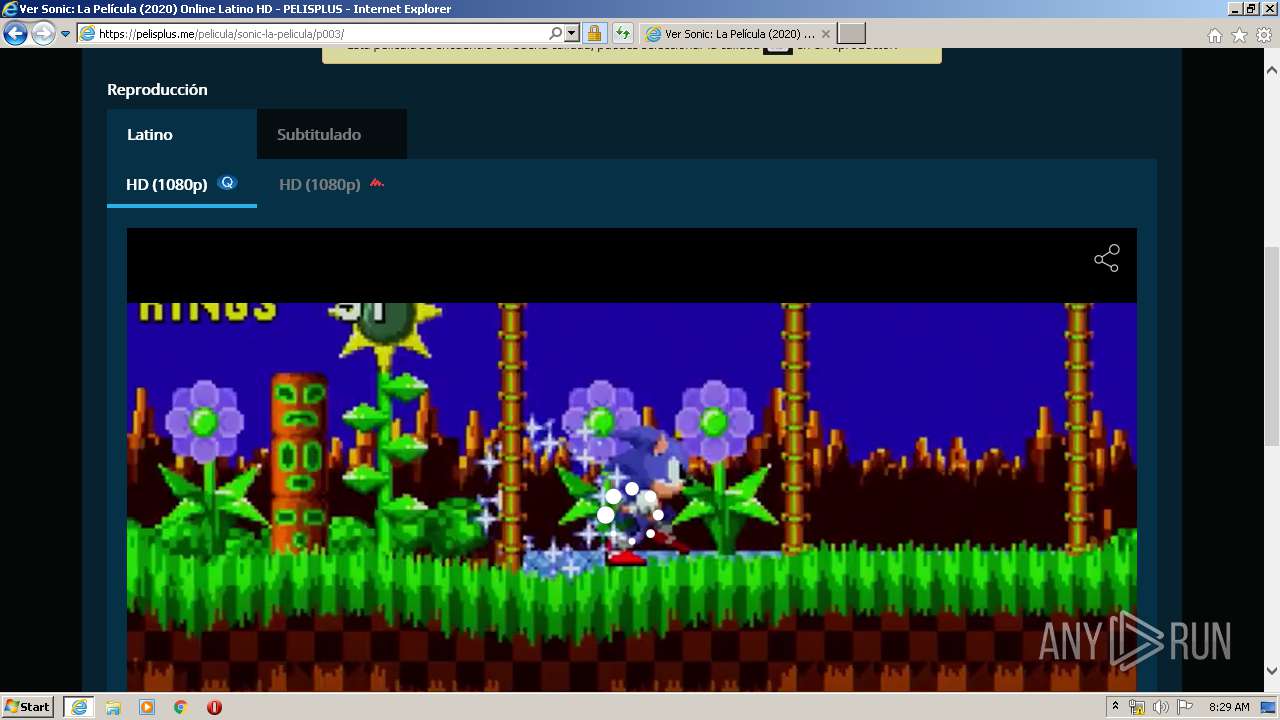Viewport: 1280px width, 720px height.
Task: Open the Windows Start menu
Action: (x=28, y=707)
